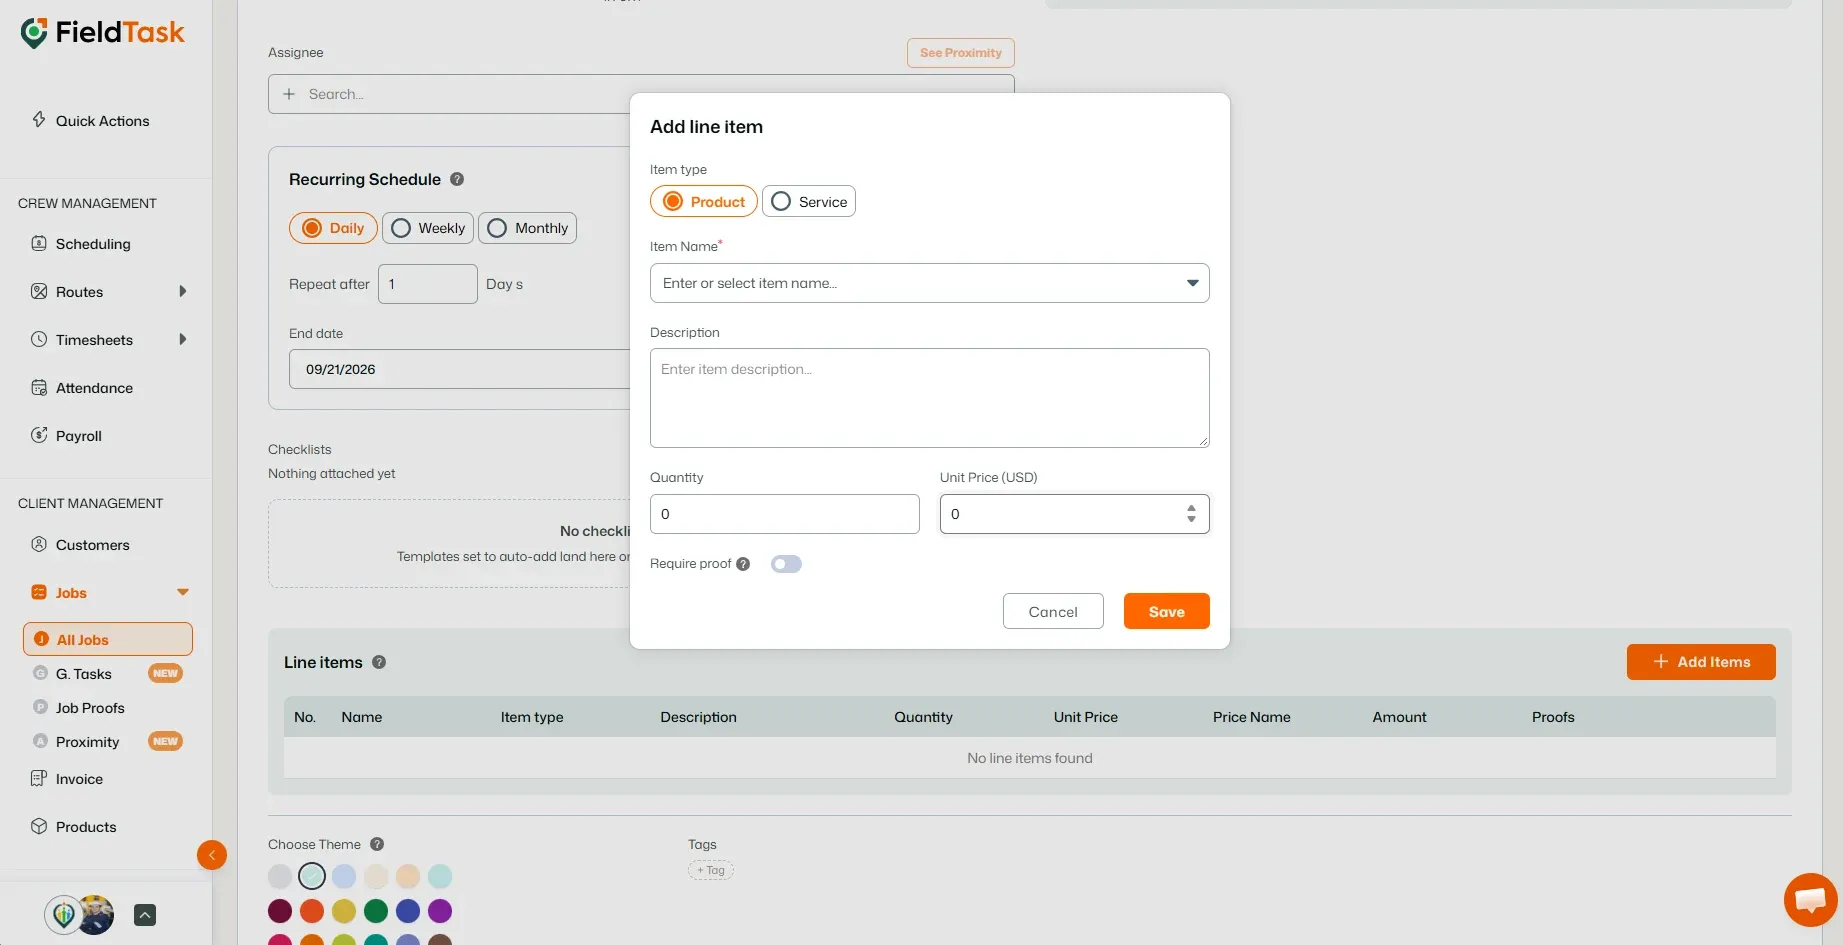The height and width of the screenshot is (945, 1843).
Task: Click the Recurring Schedule help icon
Action: [x=457, y=179]
